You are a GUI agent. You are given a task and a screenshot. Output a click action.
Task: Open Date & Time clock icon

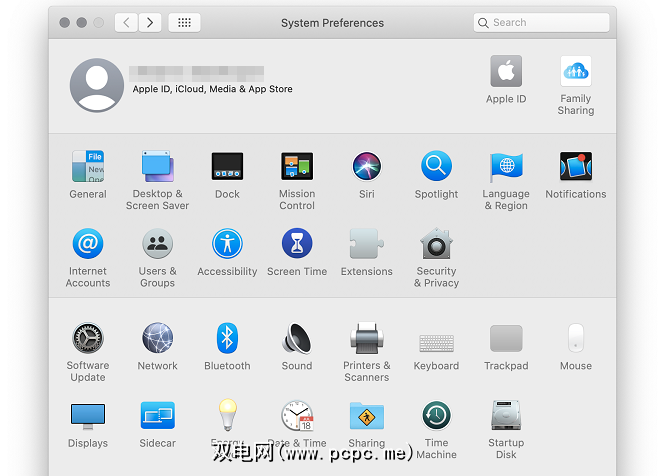click(297, 415)
